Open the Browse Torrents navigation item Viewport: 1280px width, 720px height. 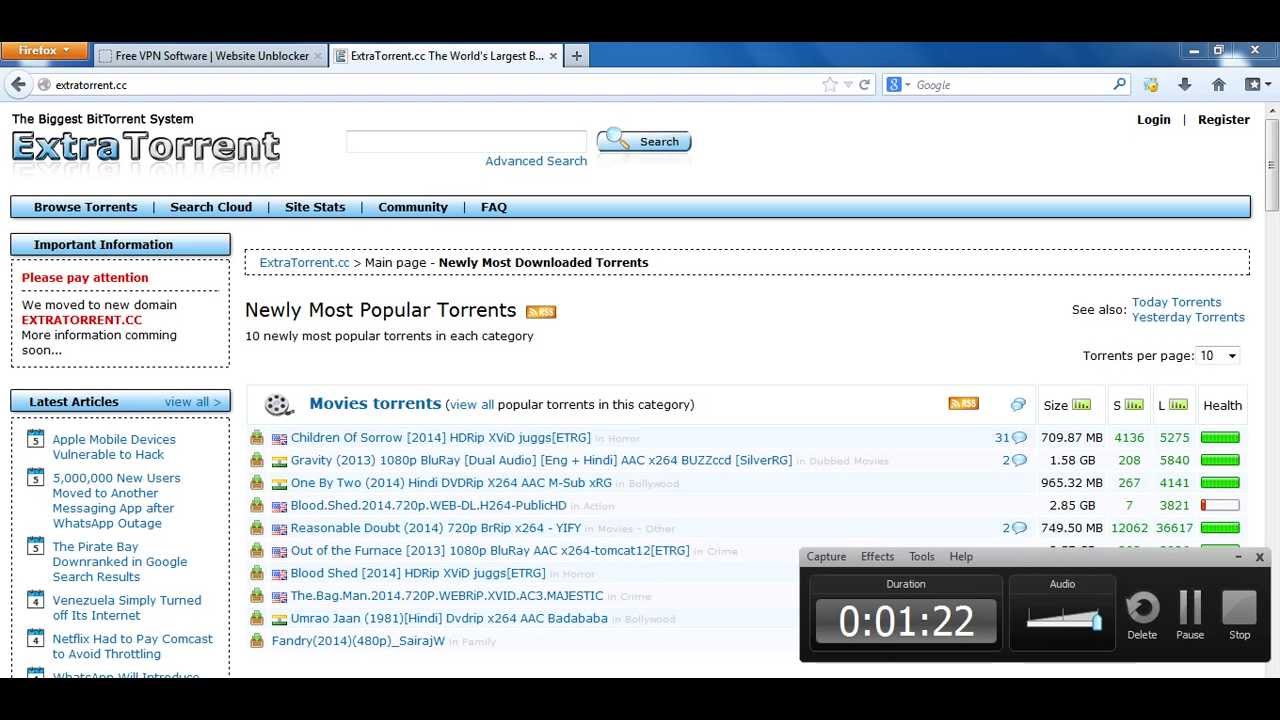tap(86, 207)
